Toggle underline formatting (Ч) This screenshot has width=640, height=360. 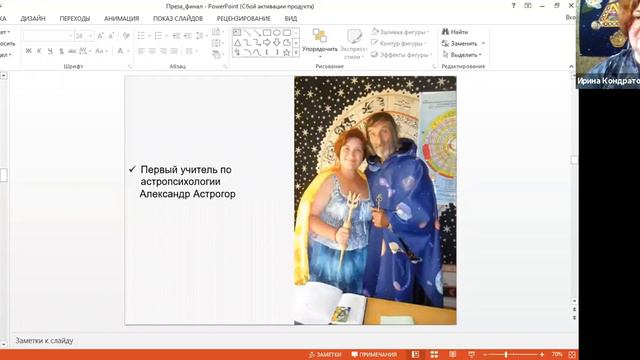click(x=50, y=51)
